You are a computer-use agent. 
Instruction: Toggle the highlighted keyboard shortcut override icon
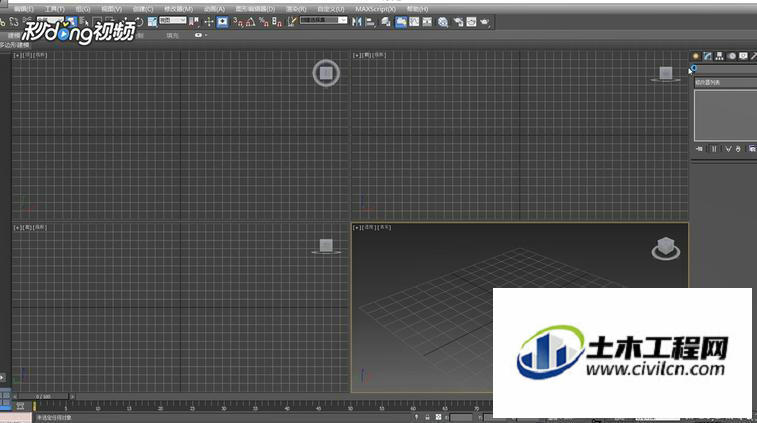(x=222, y=22)
